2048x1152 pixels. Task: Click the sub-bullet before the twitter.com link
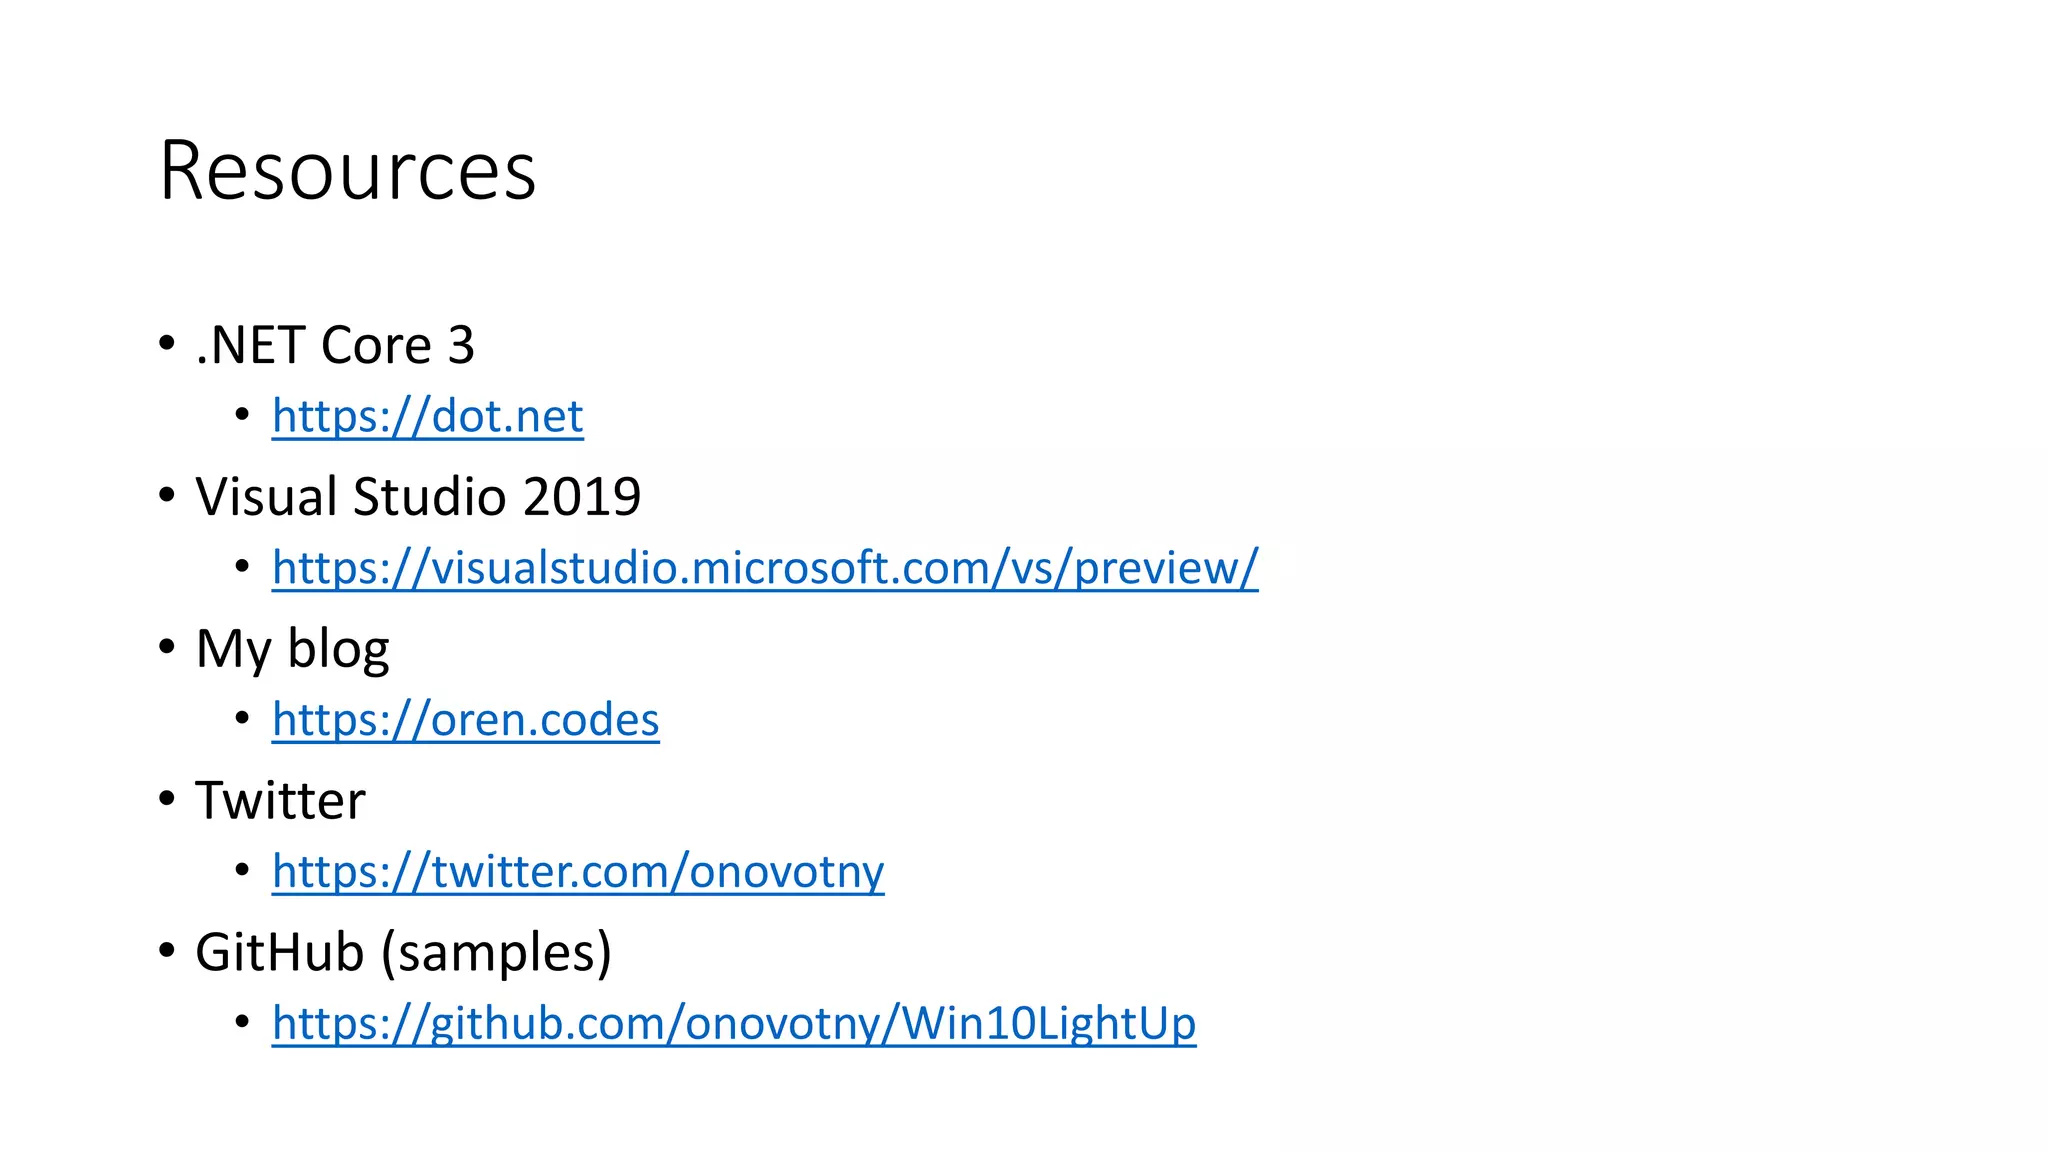point(242,870)
